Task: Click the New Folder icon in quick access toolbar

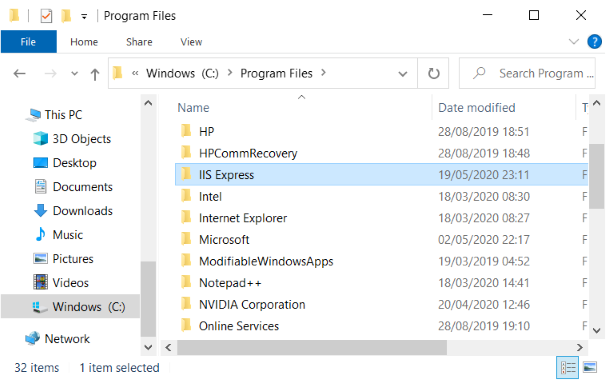Action: coord(66,16)
